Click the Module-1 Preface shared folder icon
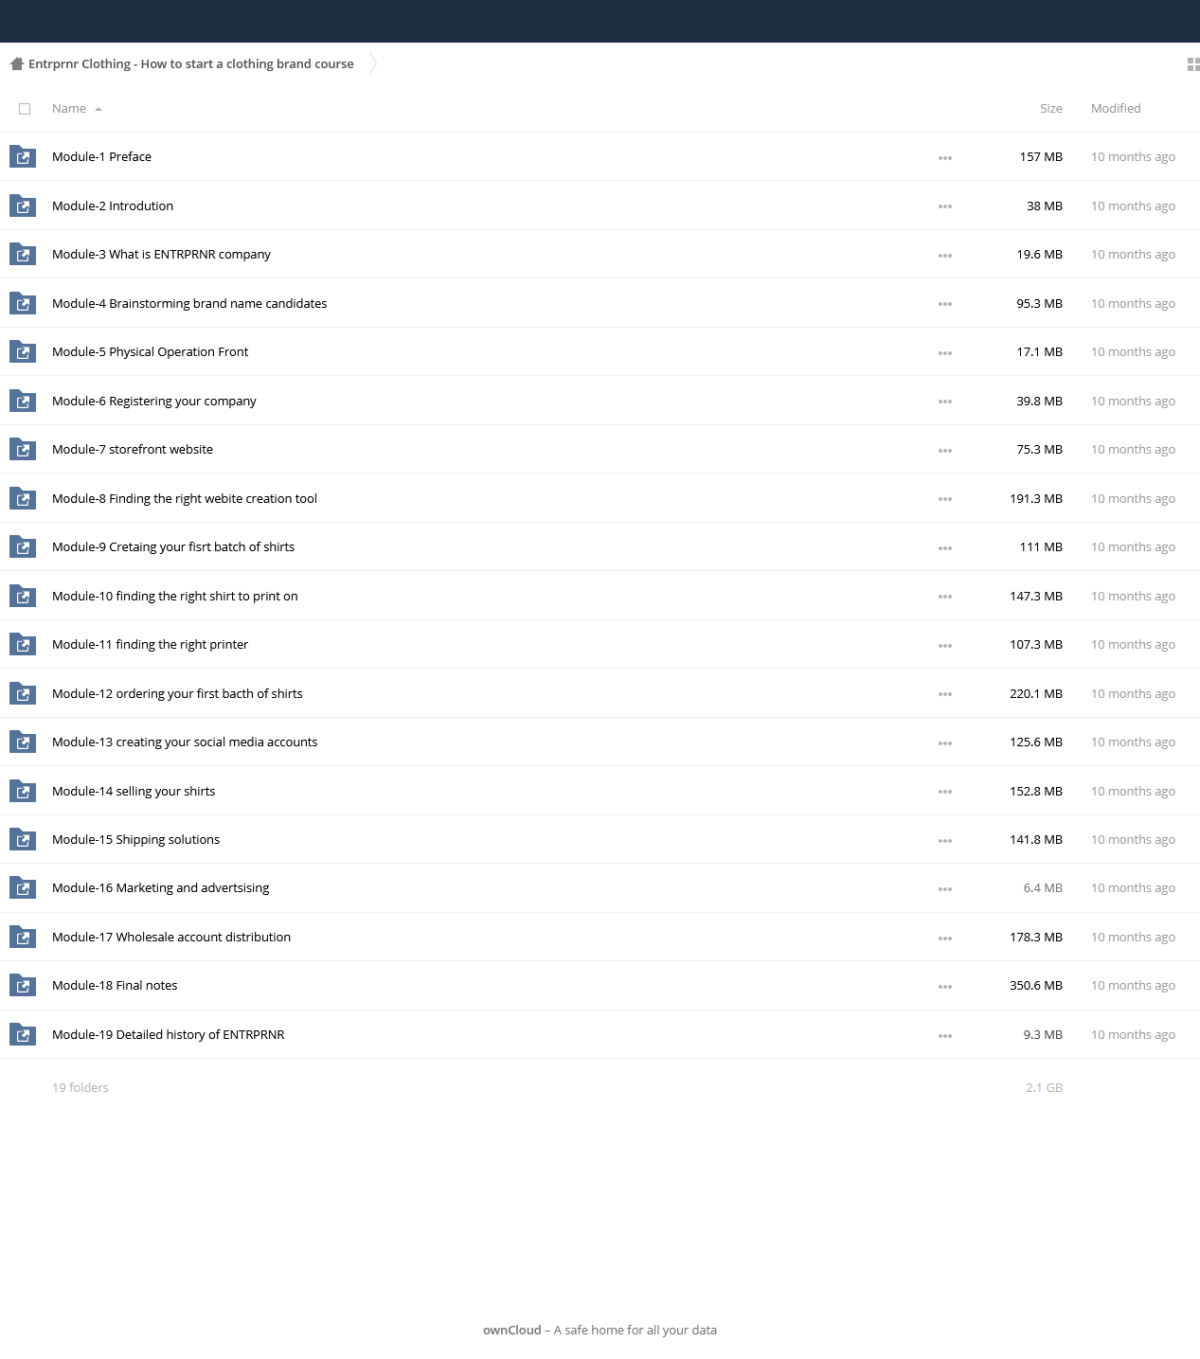1200x1359 pixels. coord(22,157)
